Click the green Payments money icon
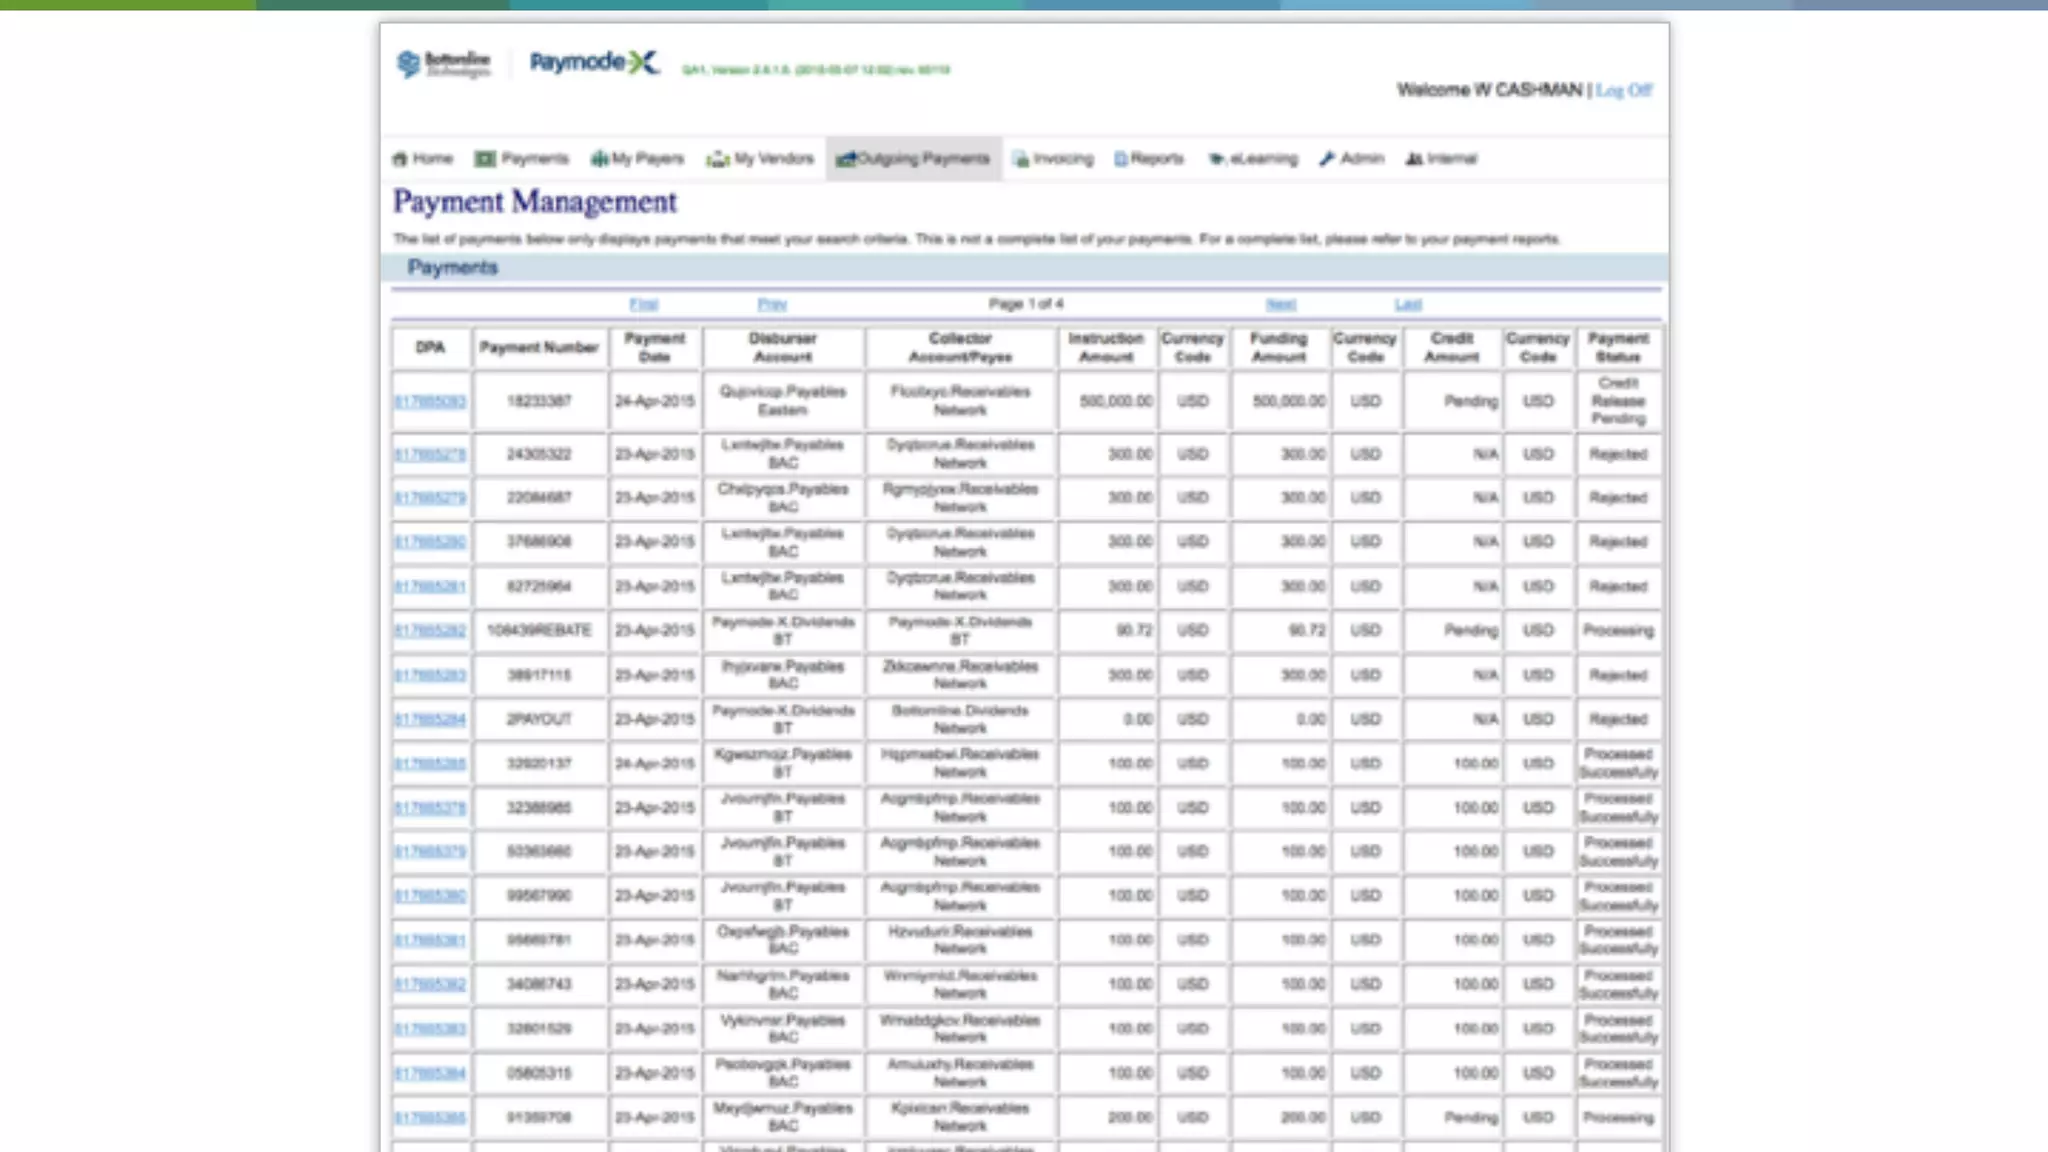 pyautogui.click(x=485, y=159)
